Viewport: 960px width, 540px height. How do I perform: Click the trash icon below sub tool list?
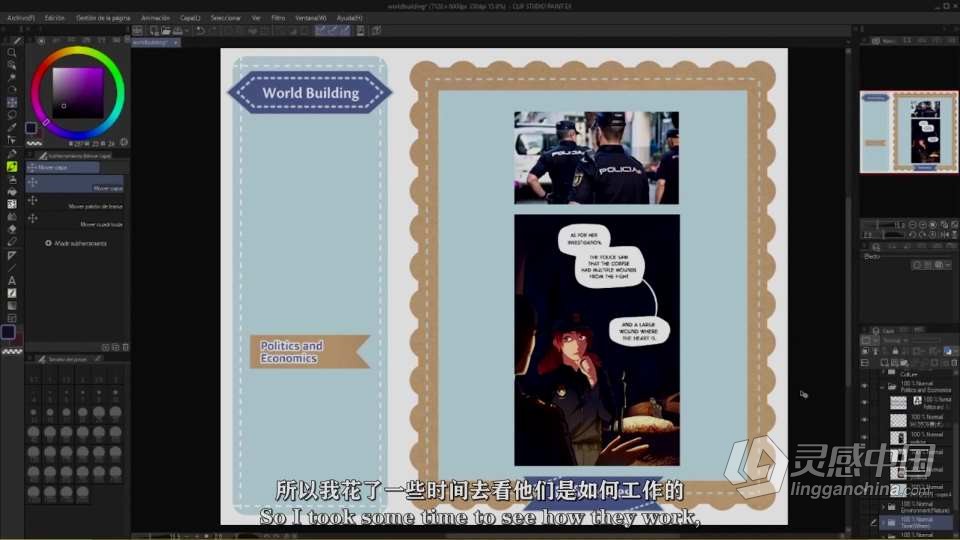126,347
